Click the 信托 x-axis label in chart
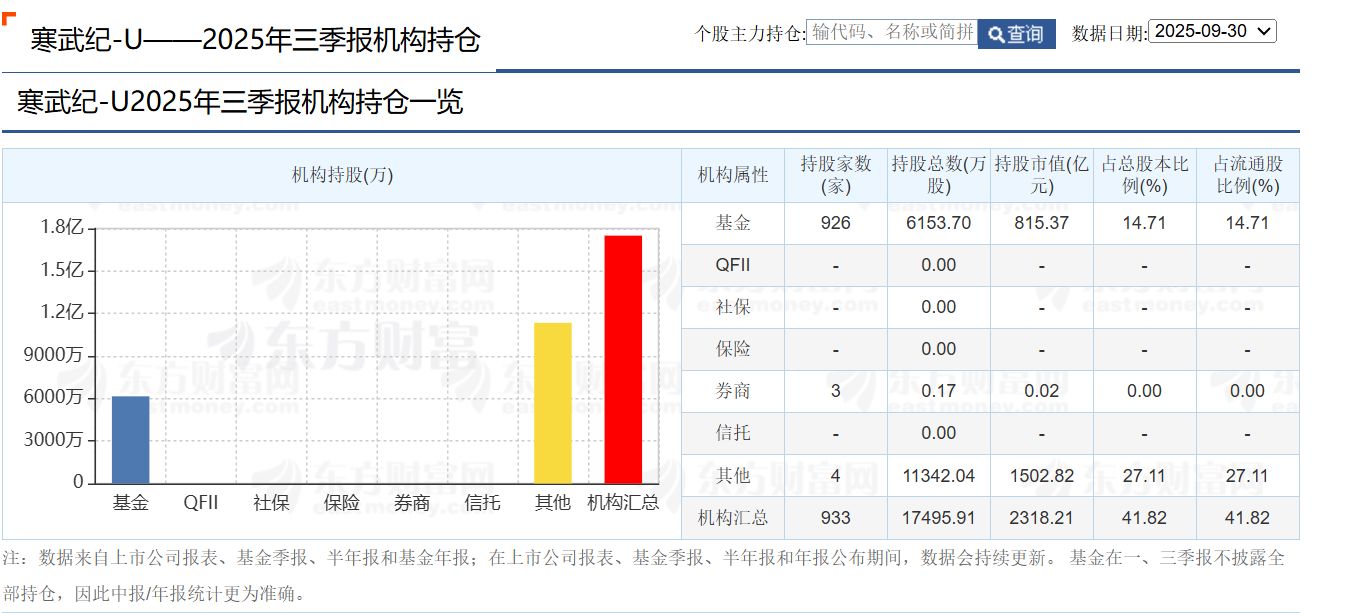 (483, 502)
